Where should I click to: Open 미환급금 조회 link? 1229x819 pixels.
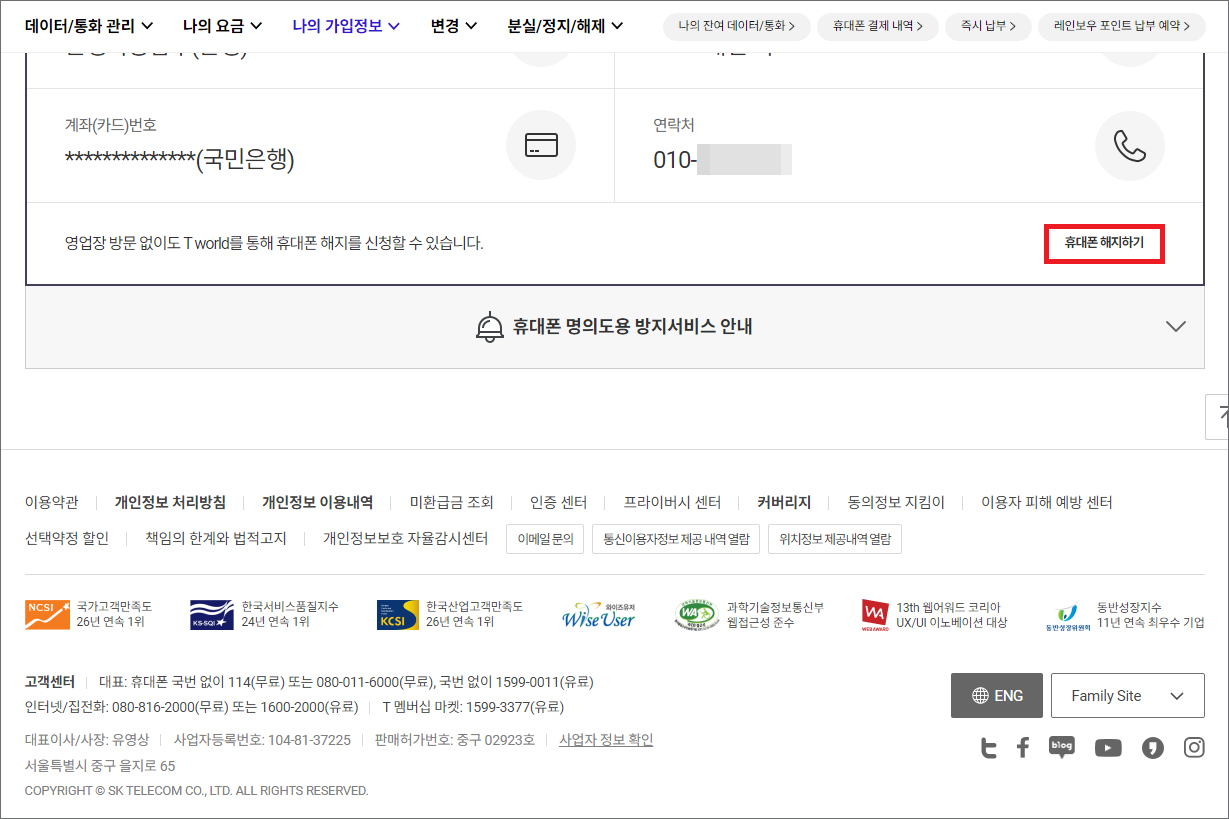452,502
